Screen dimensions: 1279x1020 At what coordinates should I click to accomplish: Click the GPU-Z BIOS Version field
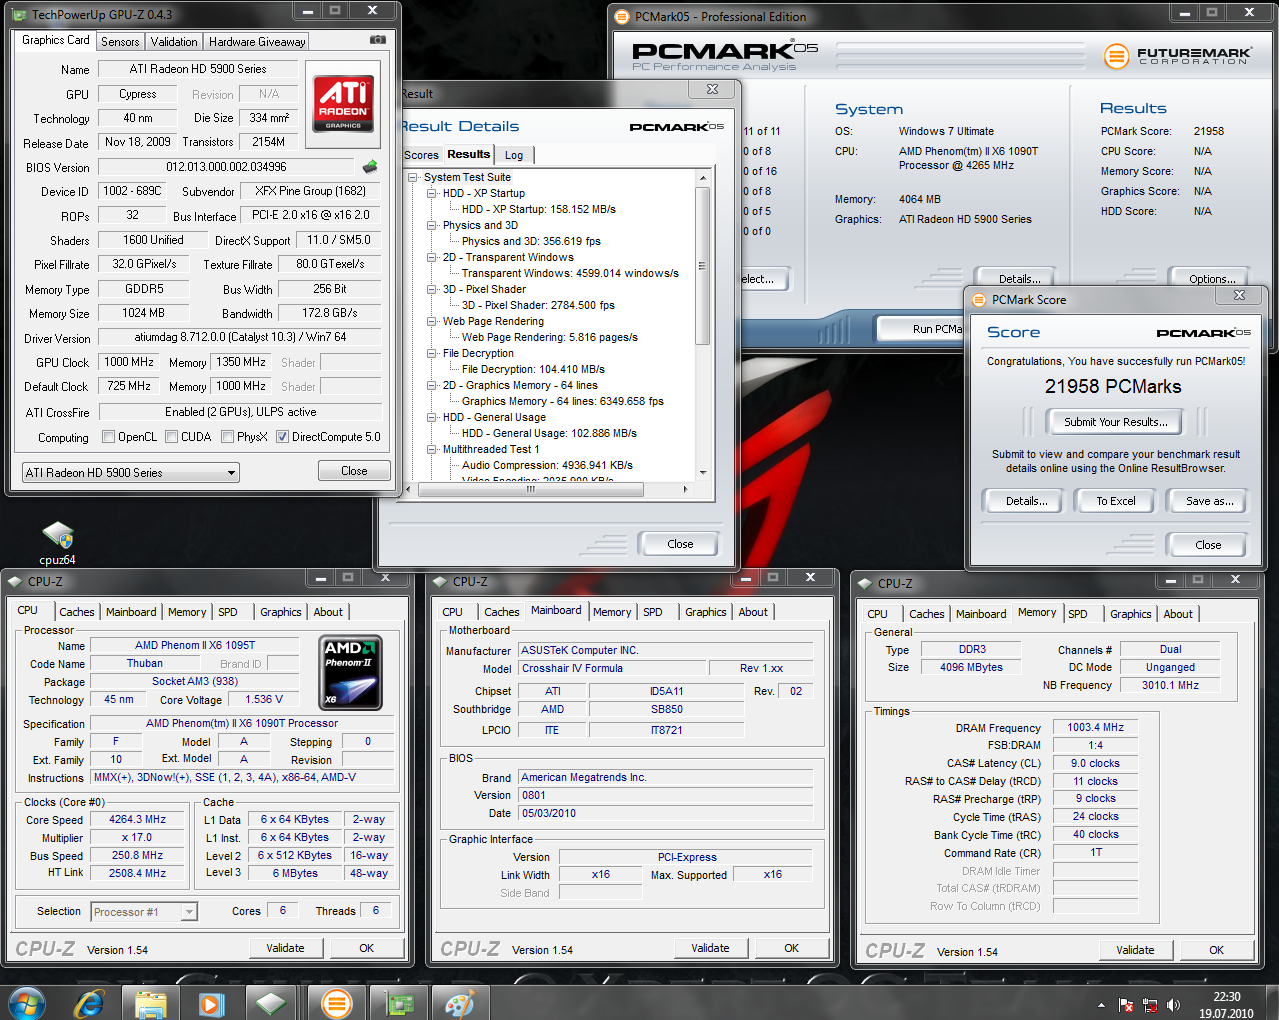tap(227, 167)
